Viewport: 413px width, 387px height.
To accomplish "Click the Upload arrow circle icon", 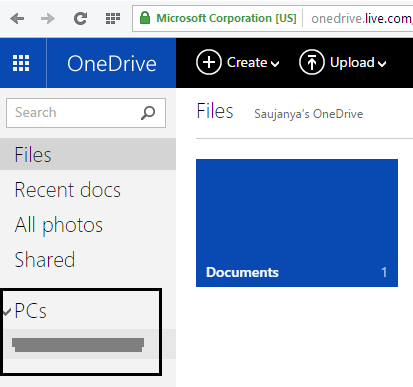I will pyautogui.click(x=312, y=62).
